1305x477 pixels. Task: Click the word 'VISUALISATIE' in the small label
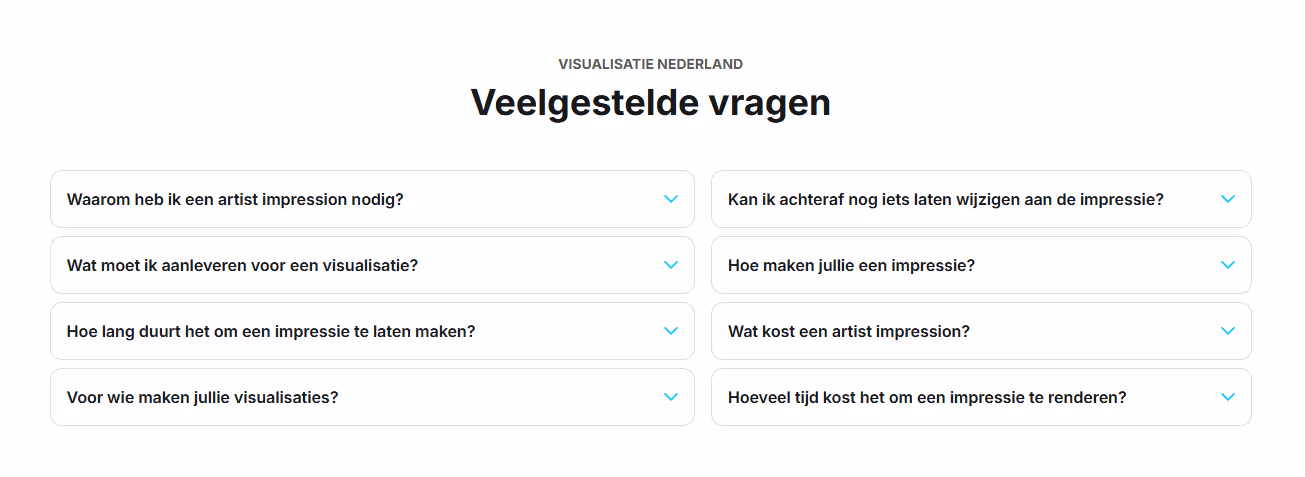point(606,64)
